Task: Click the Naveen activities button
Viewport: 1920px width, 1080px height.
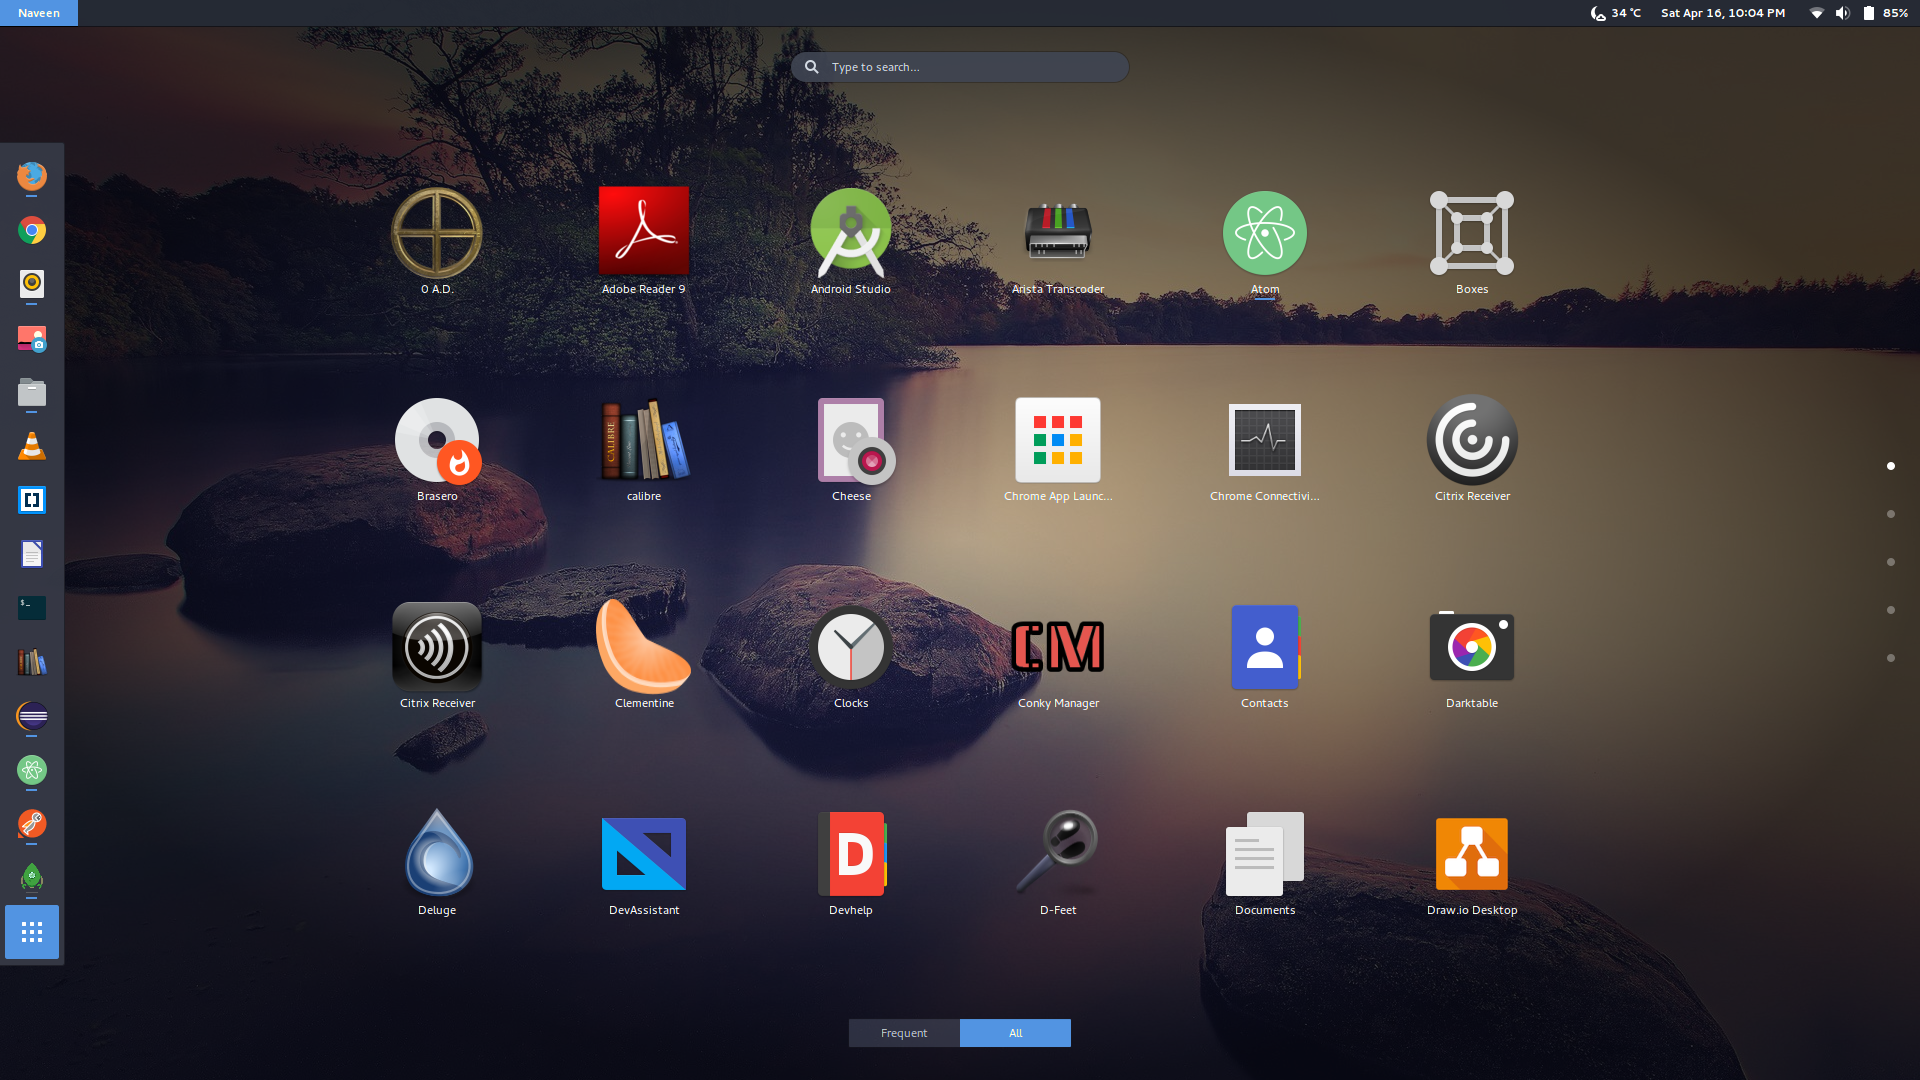Action: coord(39,13)
